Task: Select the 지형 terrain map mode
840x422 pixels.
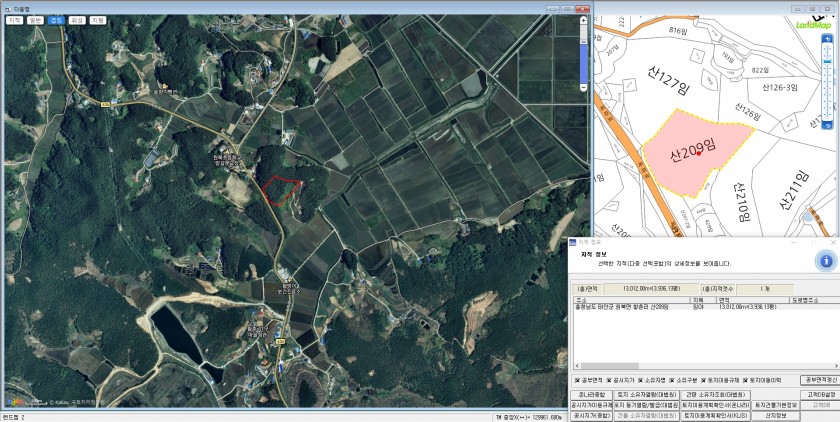Action: (x=97, y=20)
